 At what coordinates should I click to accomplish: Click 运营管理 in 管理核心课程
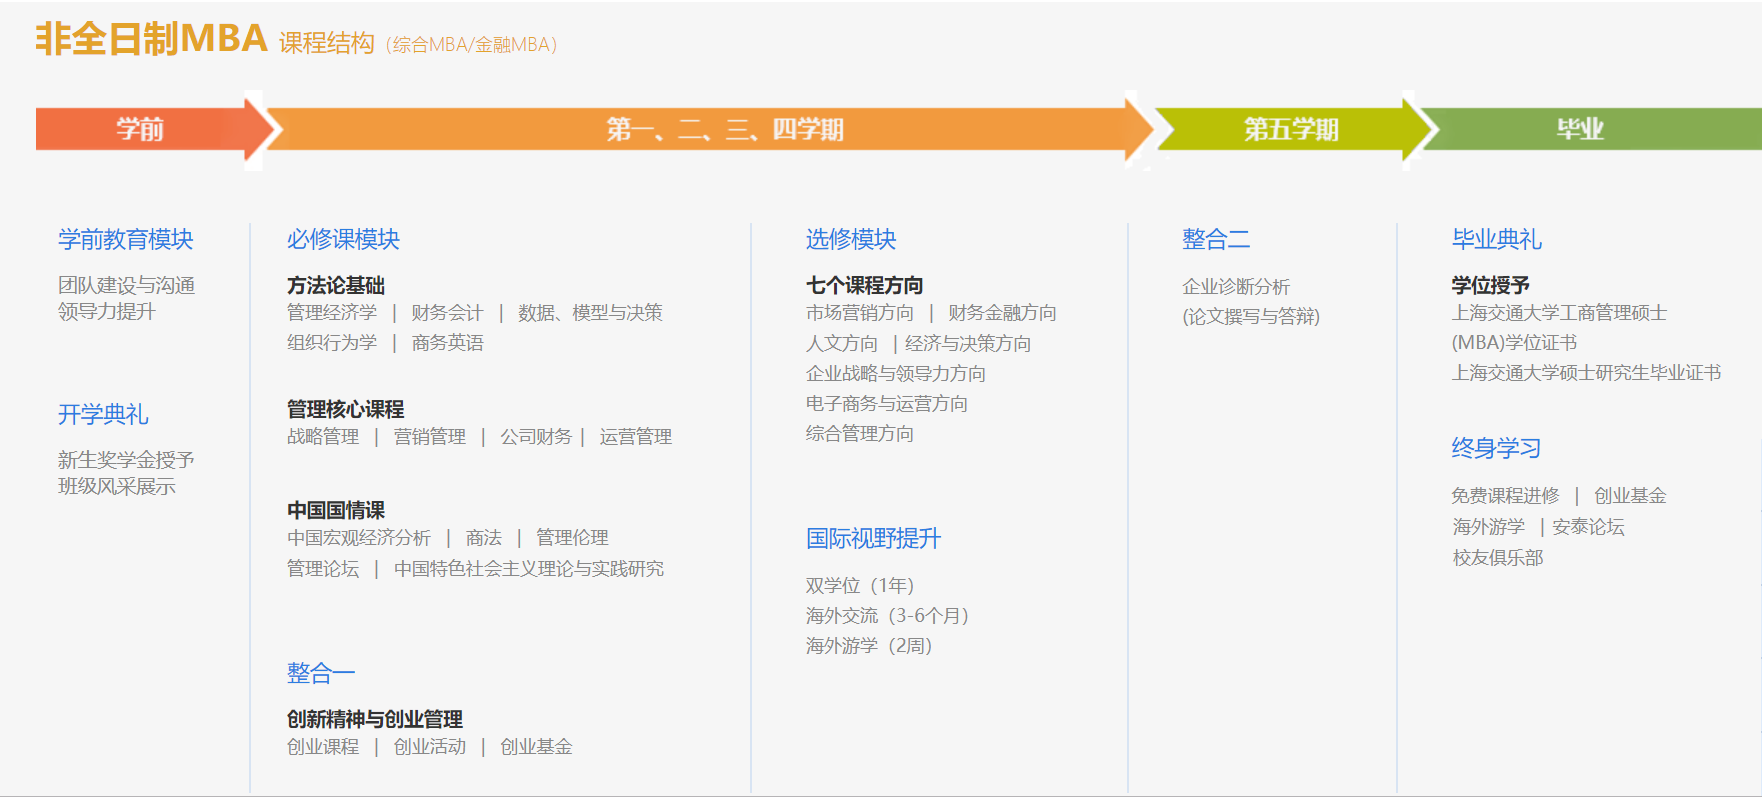(x=635, y=437)
